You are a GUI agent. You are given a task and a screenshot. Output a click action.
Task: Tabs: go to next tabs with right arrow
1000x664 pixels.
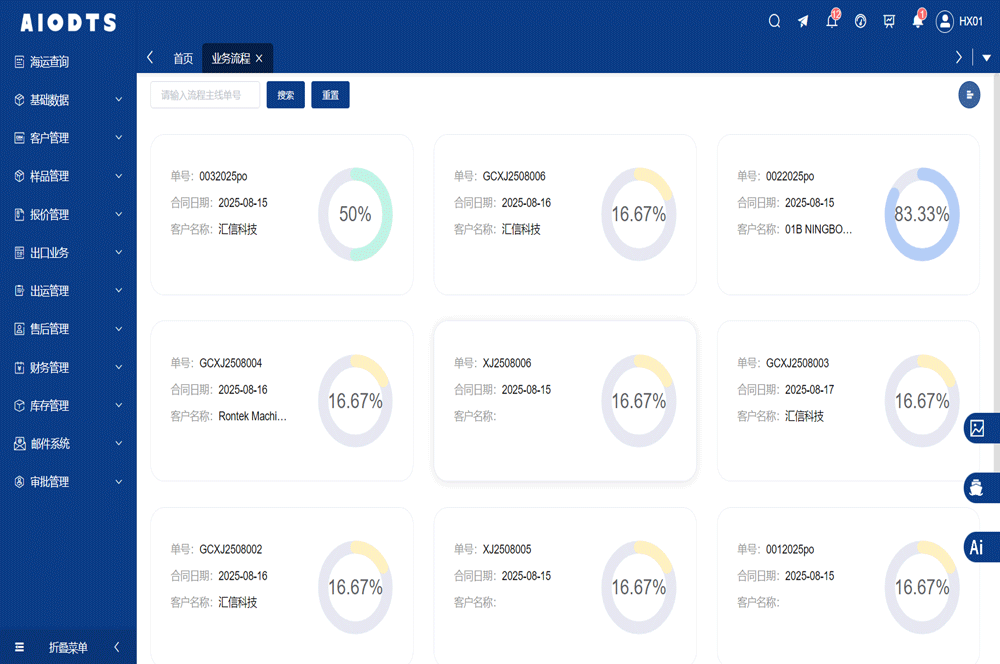pyautogui.click(x=958, y=57)
